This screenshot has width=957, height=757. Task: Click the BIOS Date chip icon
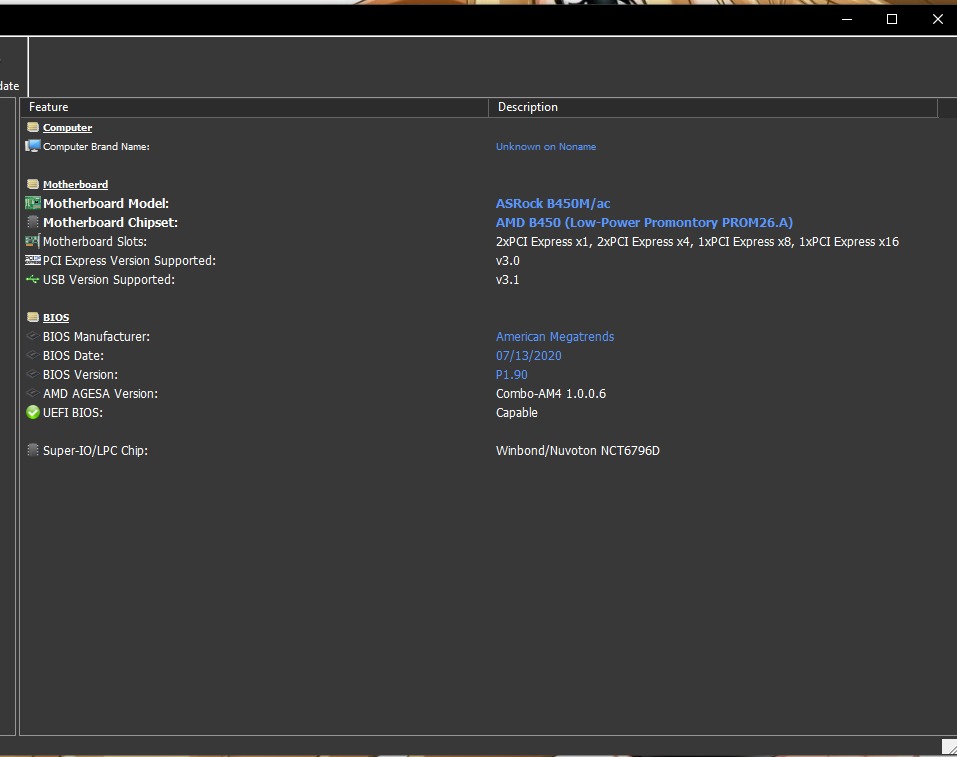click(x=33, y=355)
